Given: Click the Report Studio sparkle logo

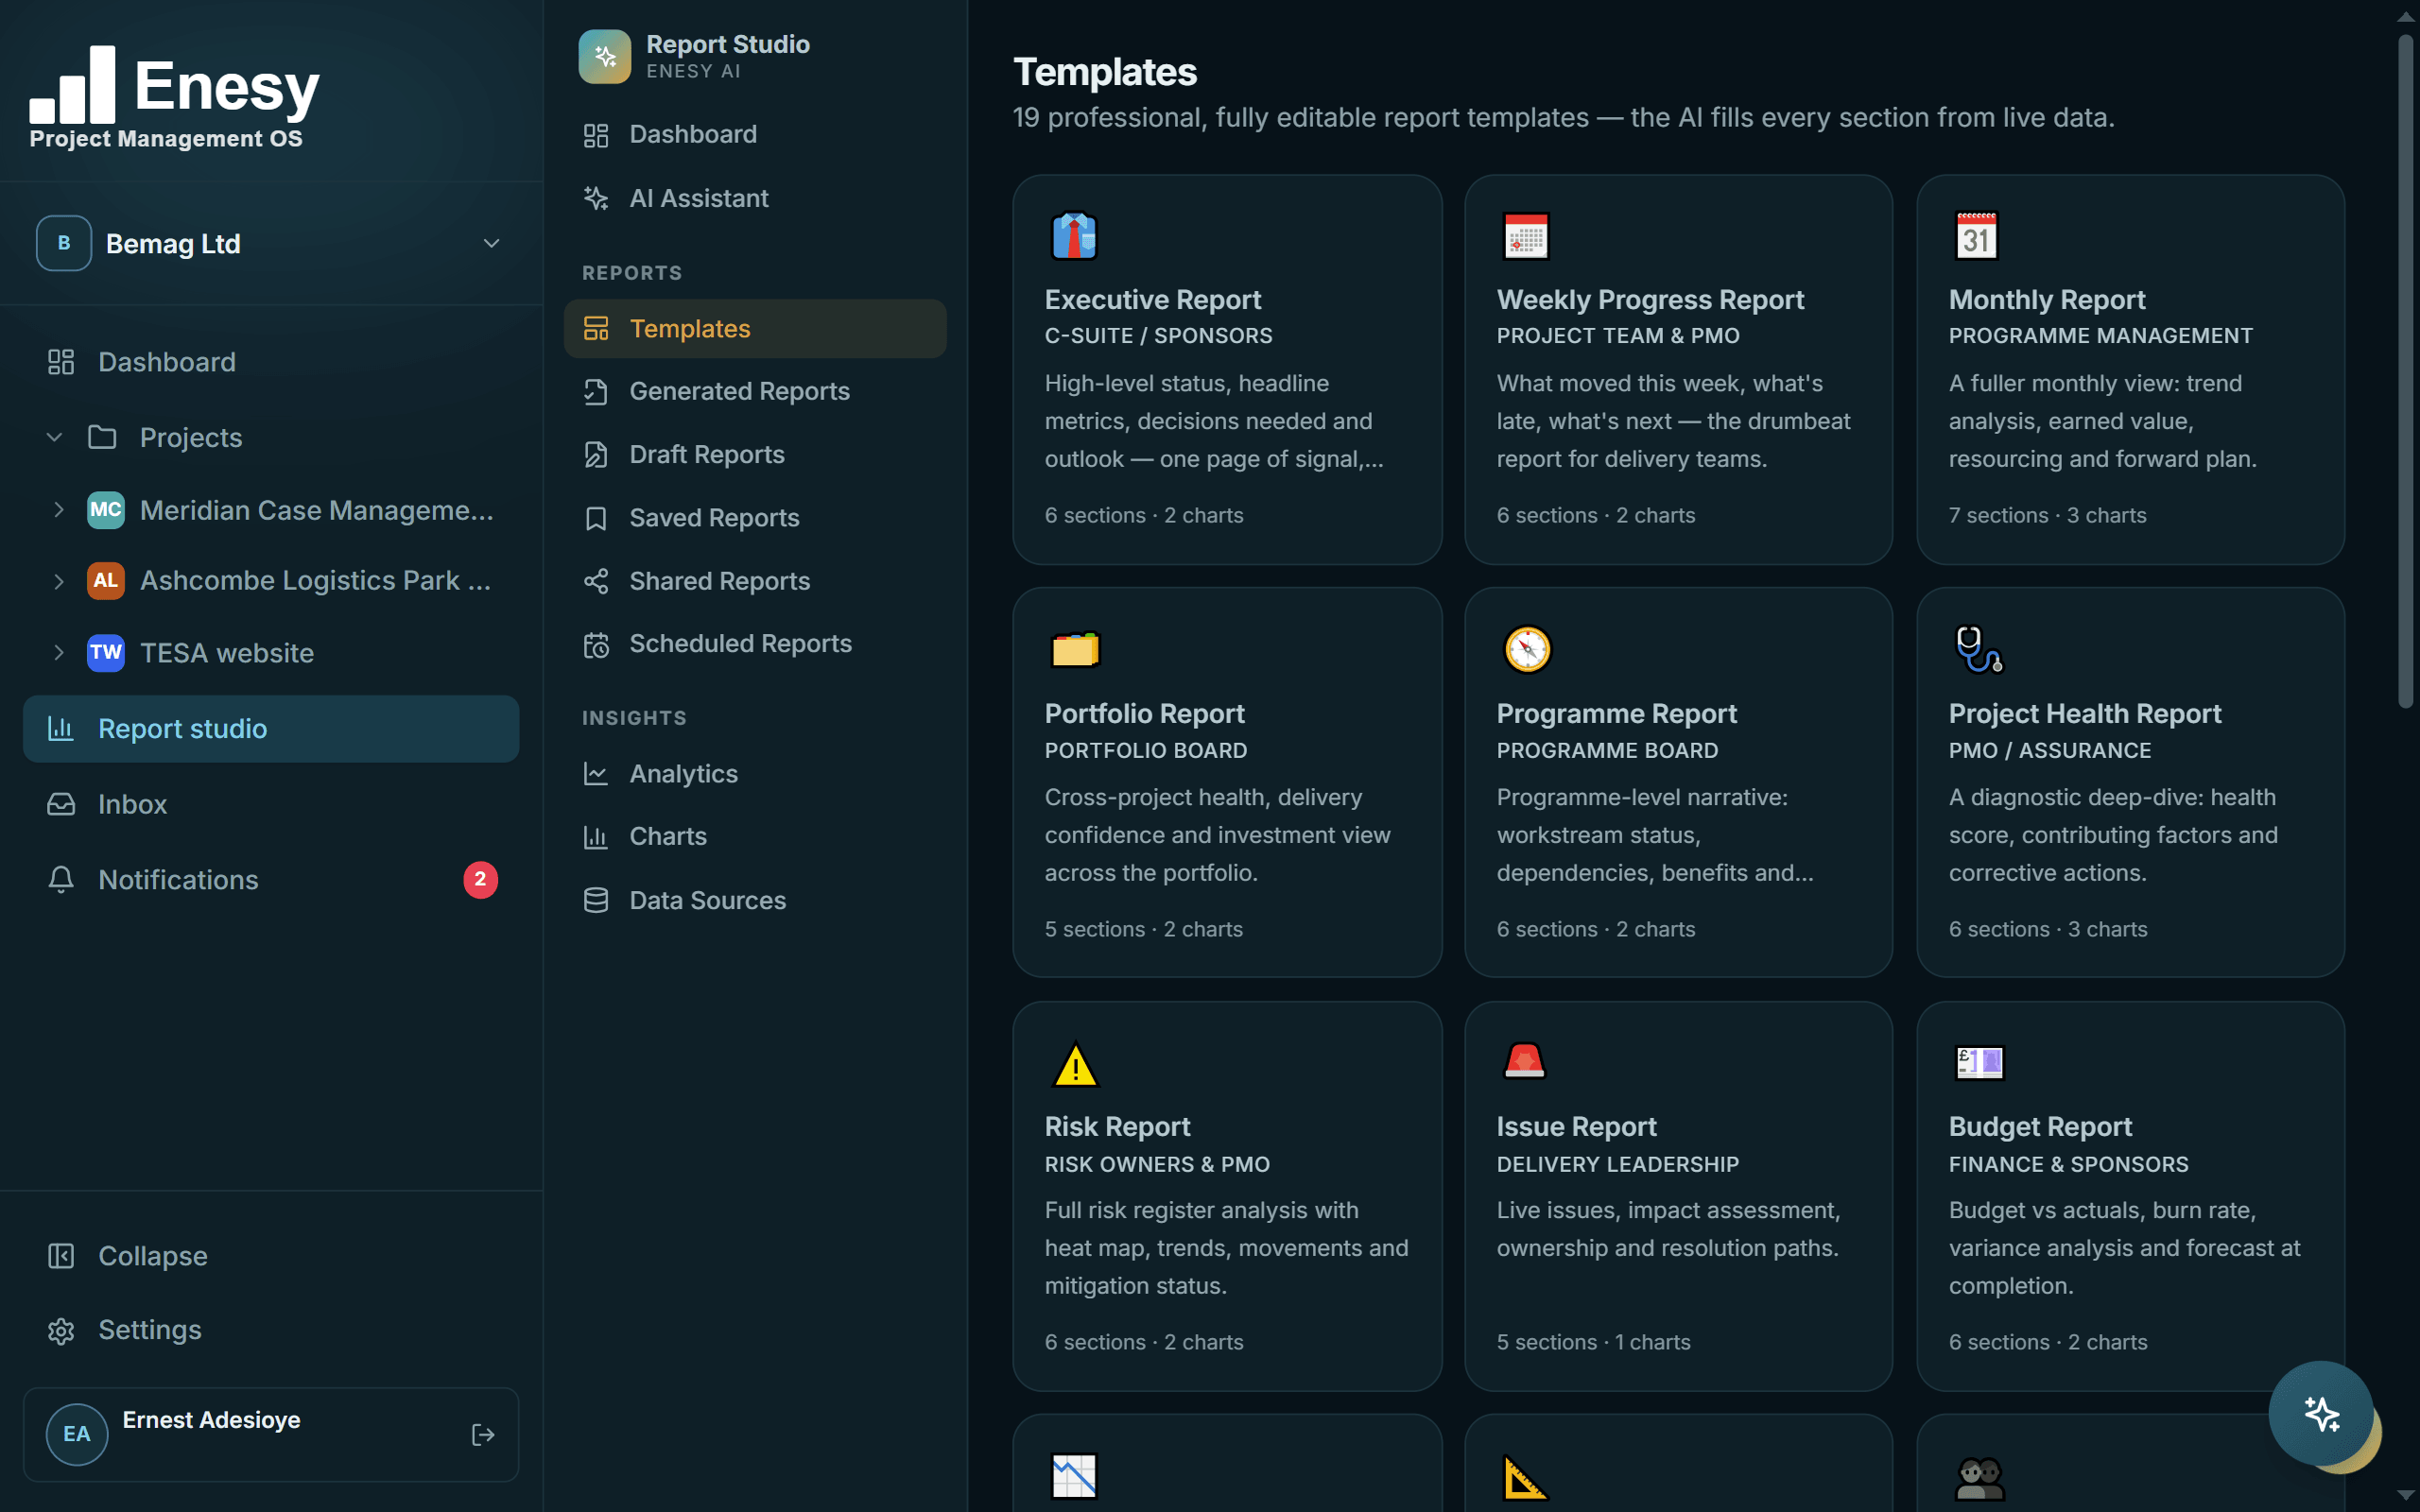Looking at the screenshot, I should coord(605,57).
